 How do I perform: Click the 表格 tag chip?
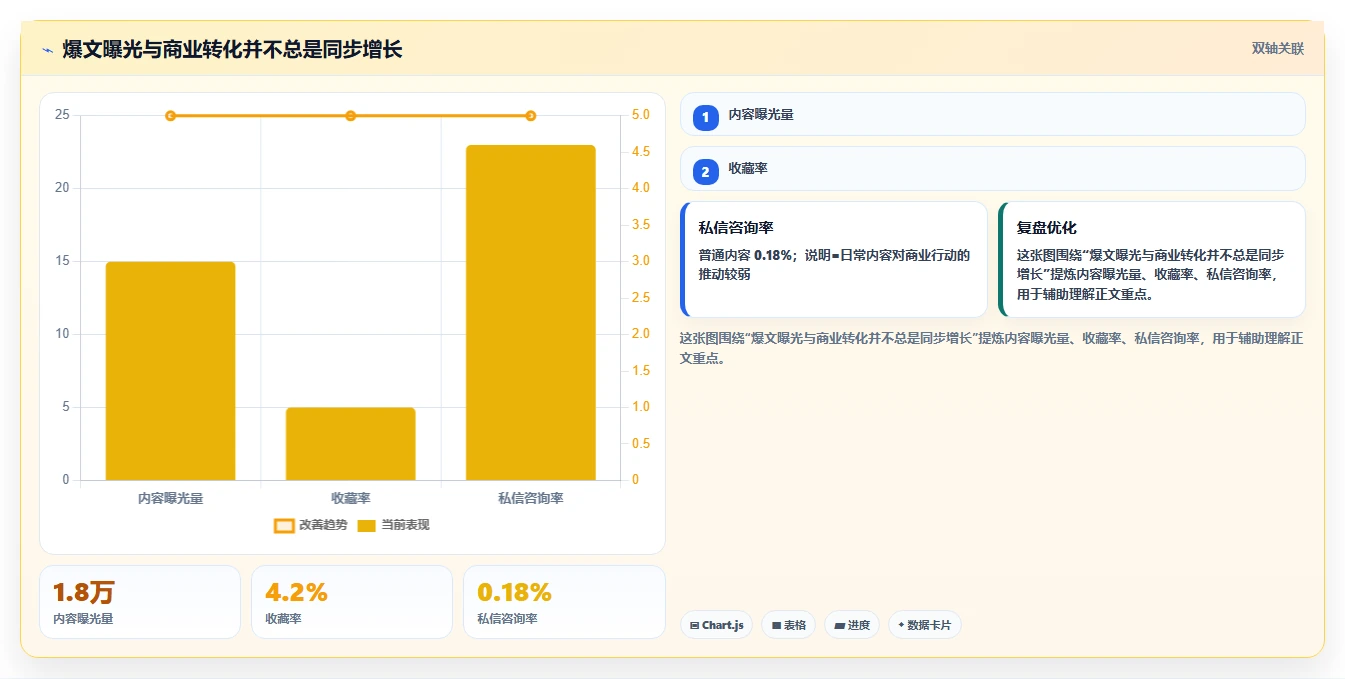[789, 625]
